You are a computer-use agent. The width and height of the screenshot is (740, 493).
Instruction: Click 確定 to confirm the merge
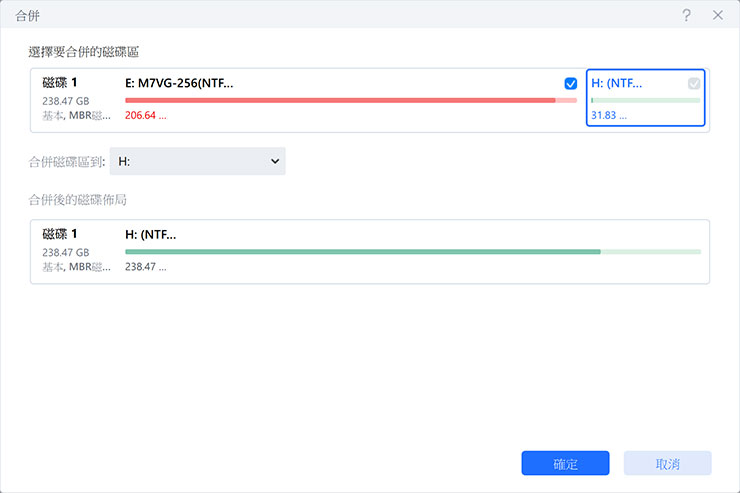pyautogui.click(x=565, y=464)
